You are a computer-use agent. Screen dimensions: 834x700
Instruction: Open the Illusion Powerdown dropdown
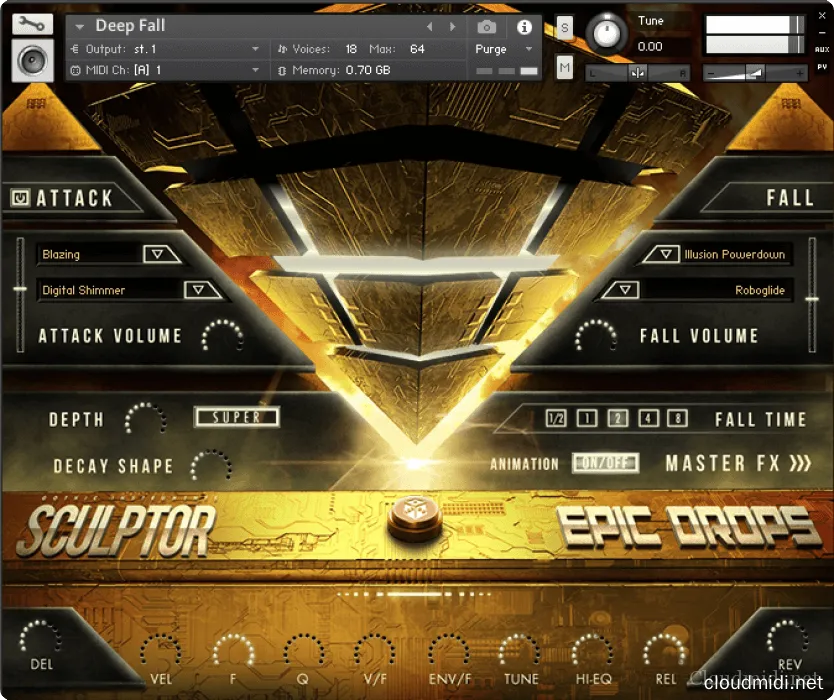coord(661,255)
